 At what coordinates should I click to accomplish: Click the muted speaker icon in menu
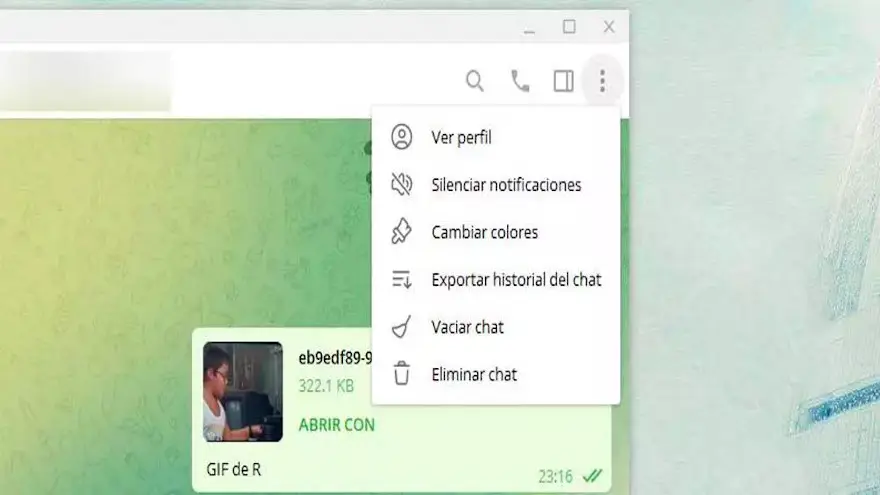click(402, 184)
